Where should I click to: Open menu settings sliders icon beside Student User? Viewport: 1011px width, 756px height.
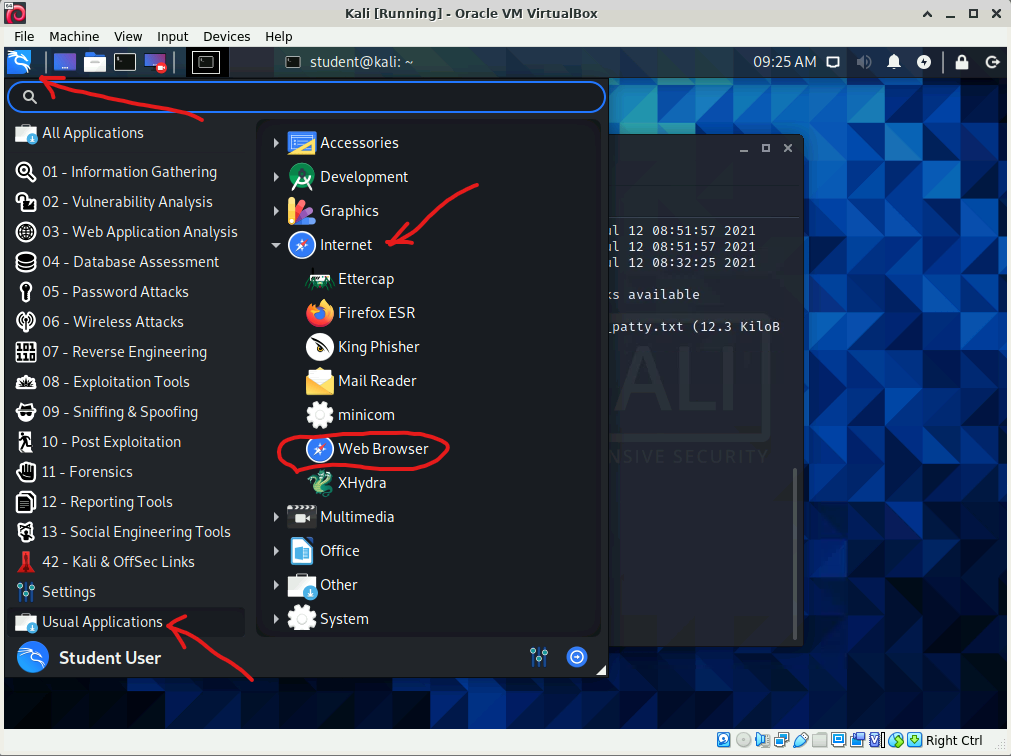tap(539, 657)
